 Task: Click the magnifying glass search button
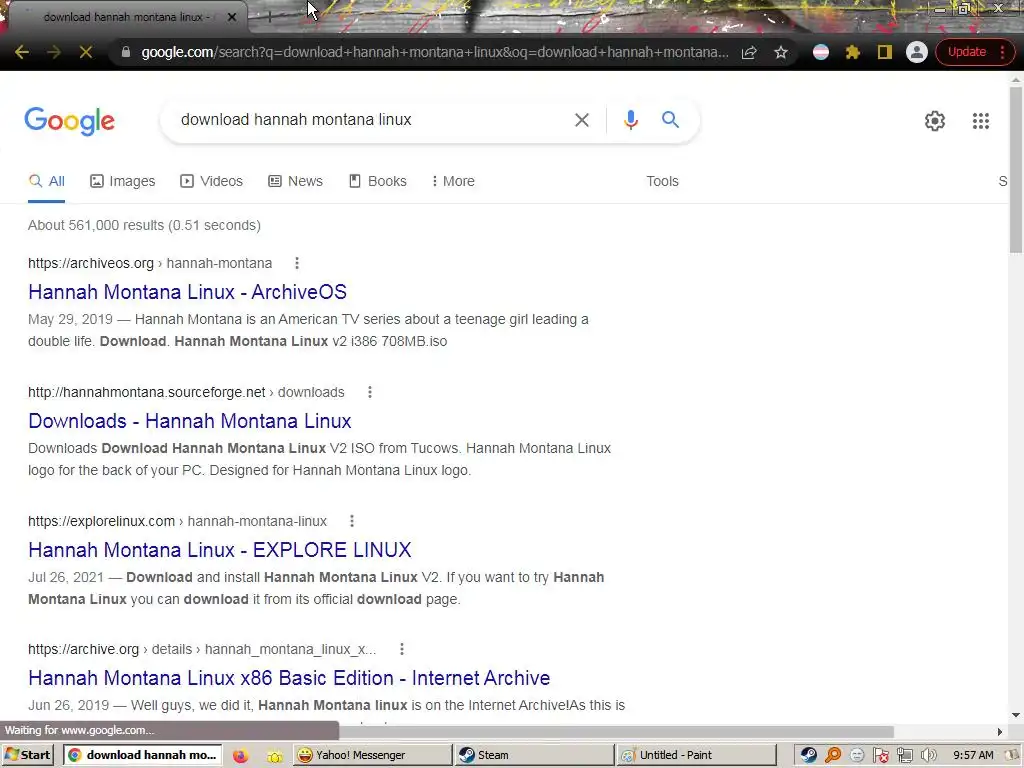point(670,120)
